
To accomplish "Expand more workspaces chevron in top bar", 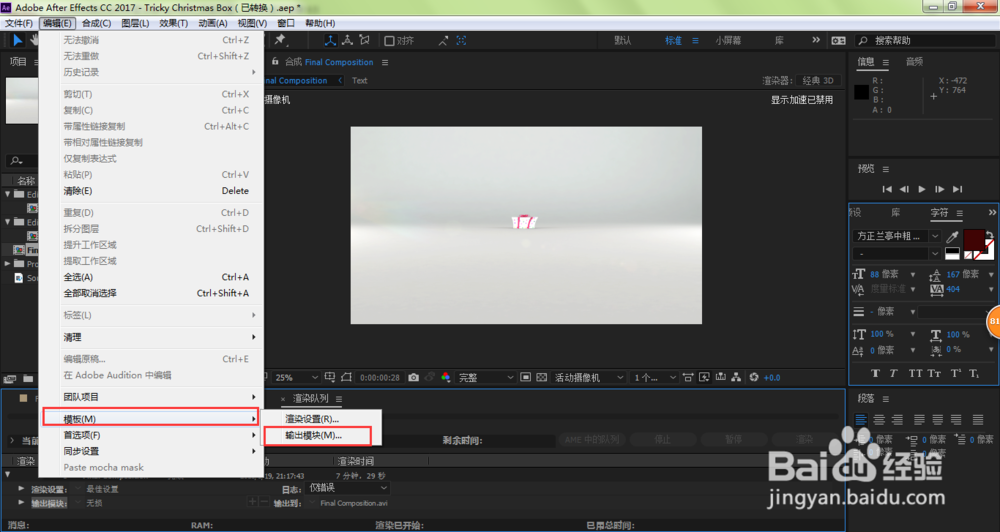I will (x=816, y=40).
